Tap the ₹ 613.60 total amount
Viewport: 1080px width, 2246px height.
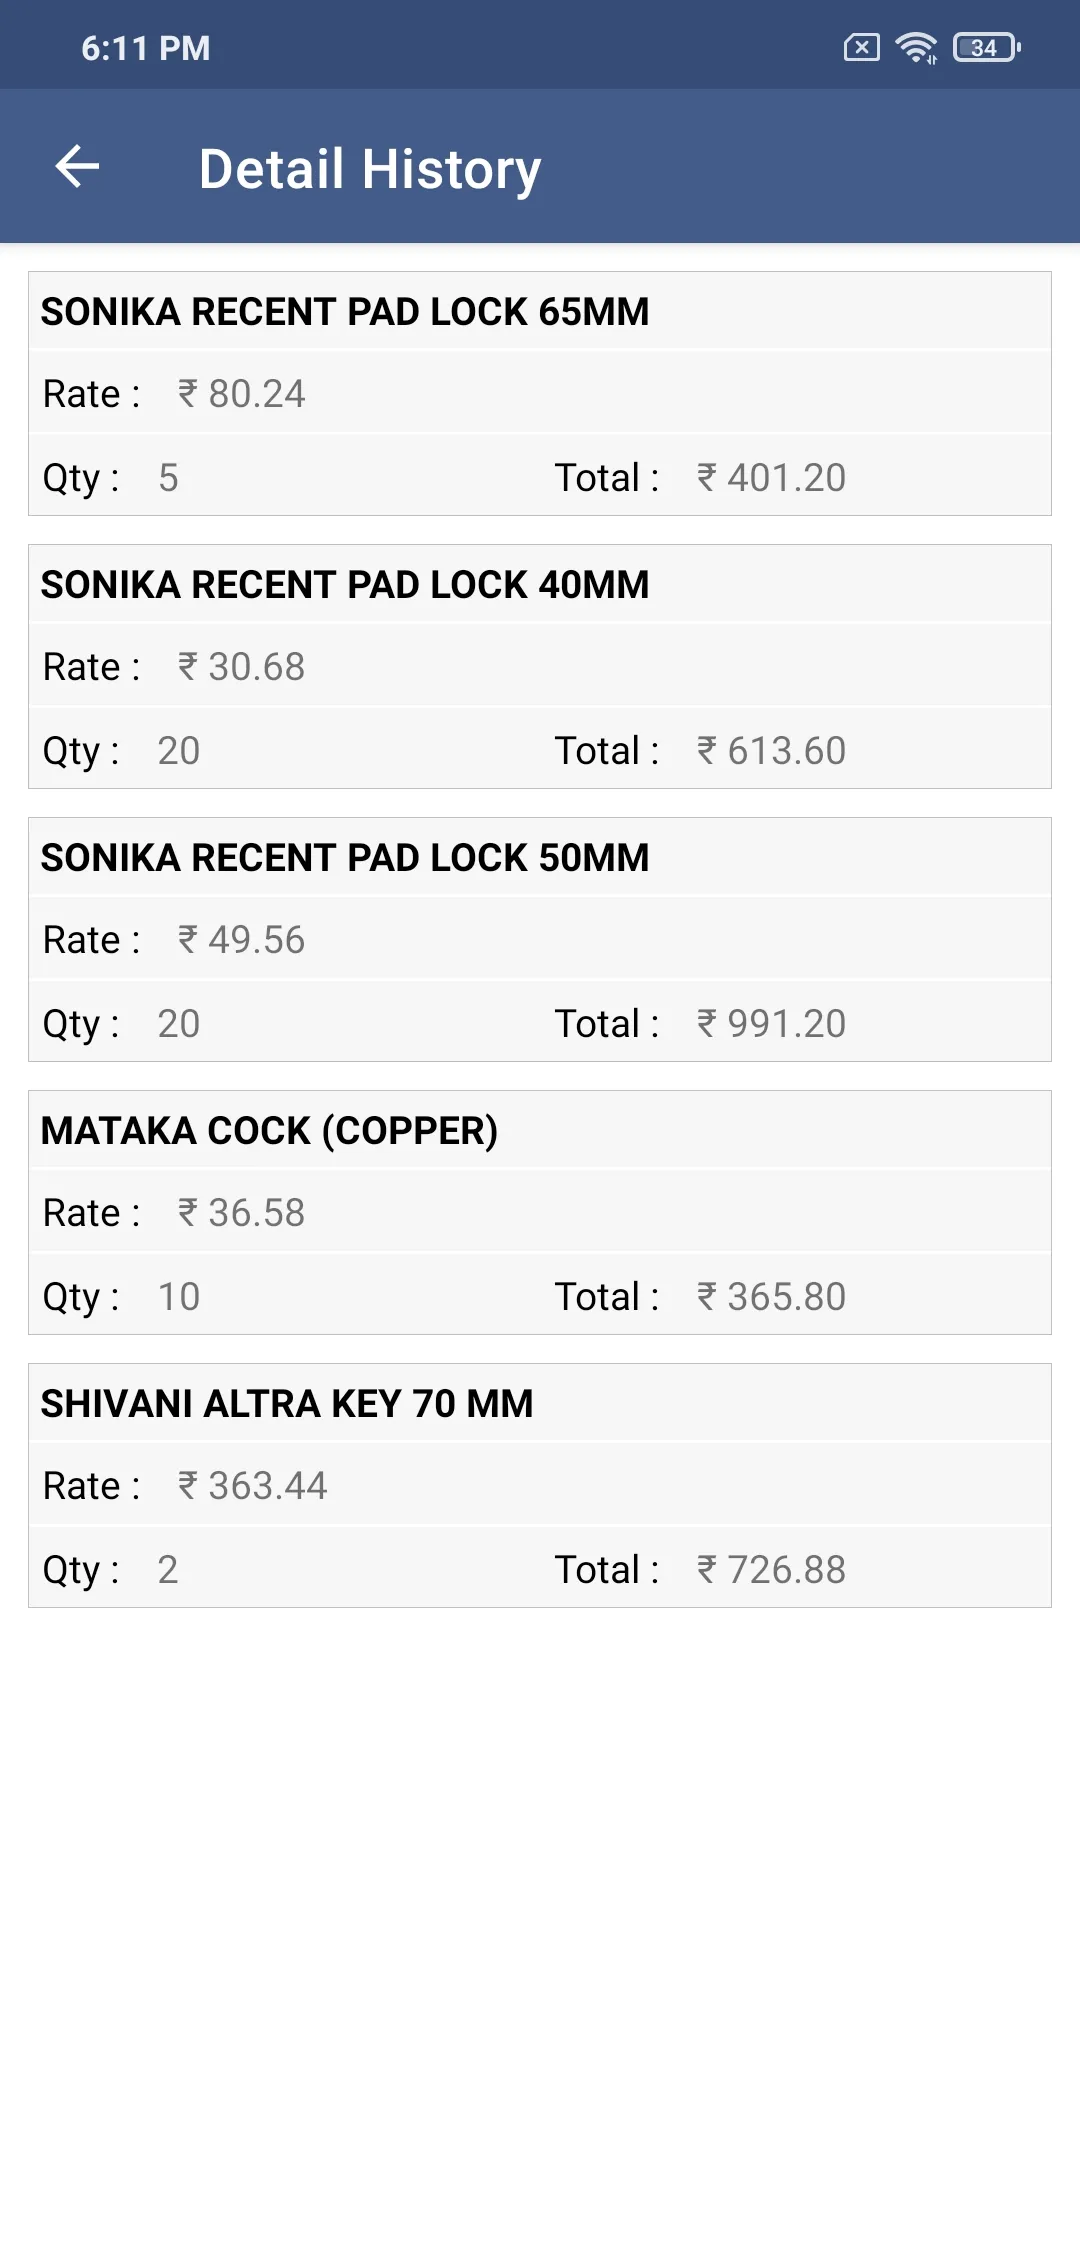tap(771, 751)
